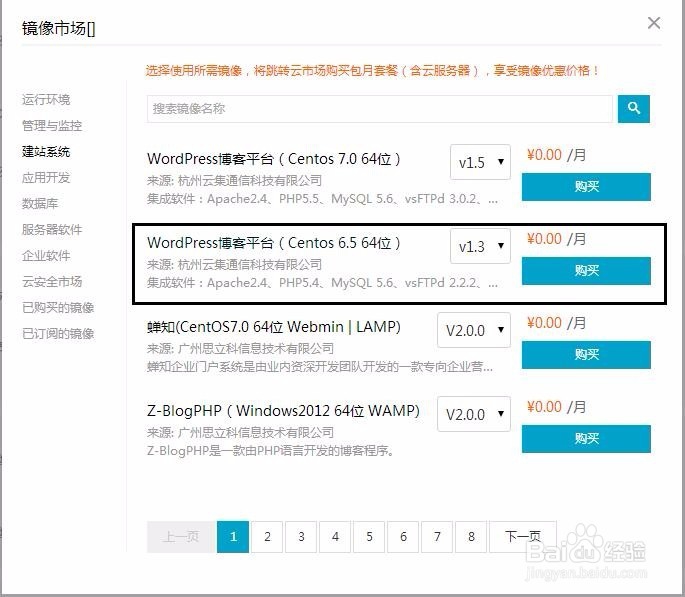Go to page 1
The height and width of the screenshot is (597, 685).
(233, 537)
